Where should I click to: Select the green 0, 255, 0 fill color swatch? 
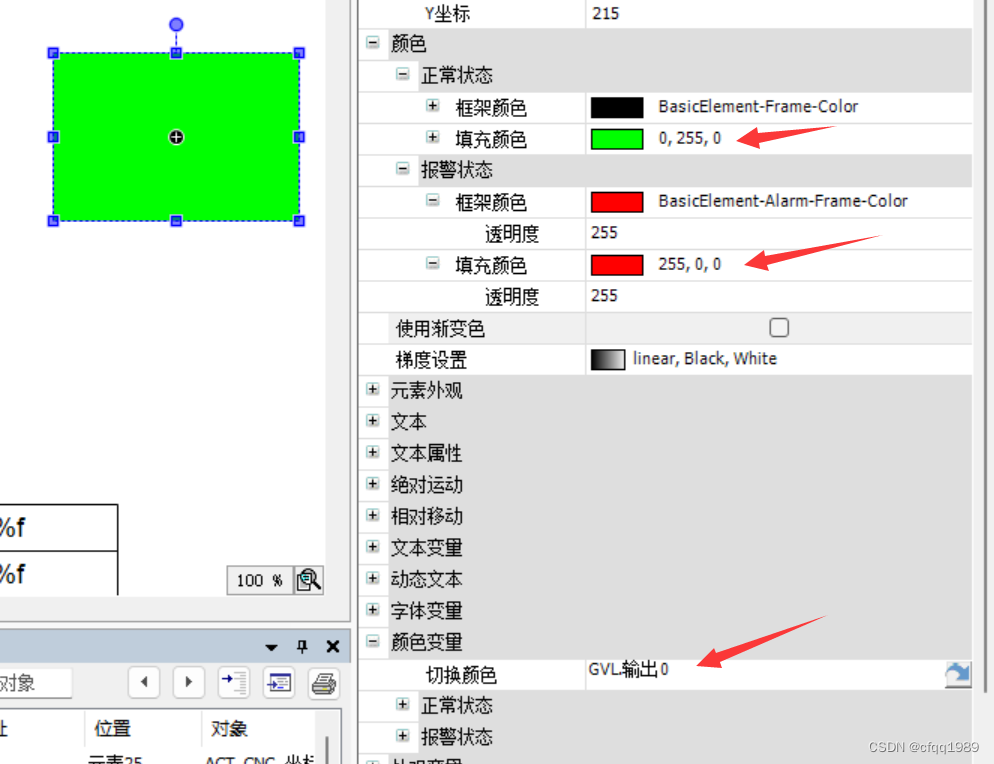coord(617,139)
